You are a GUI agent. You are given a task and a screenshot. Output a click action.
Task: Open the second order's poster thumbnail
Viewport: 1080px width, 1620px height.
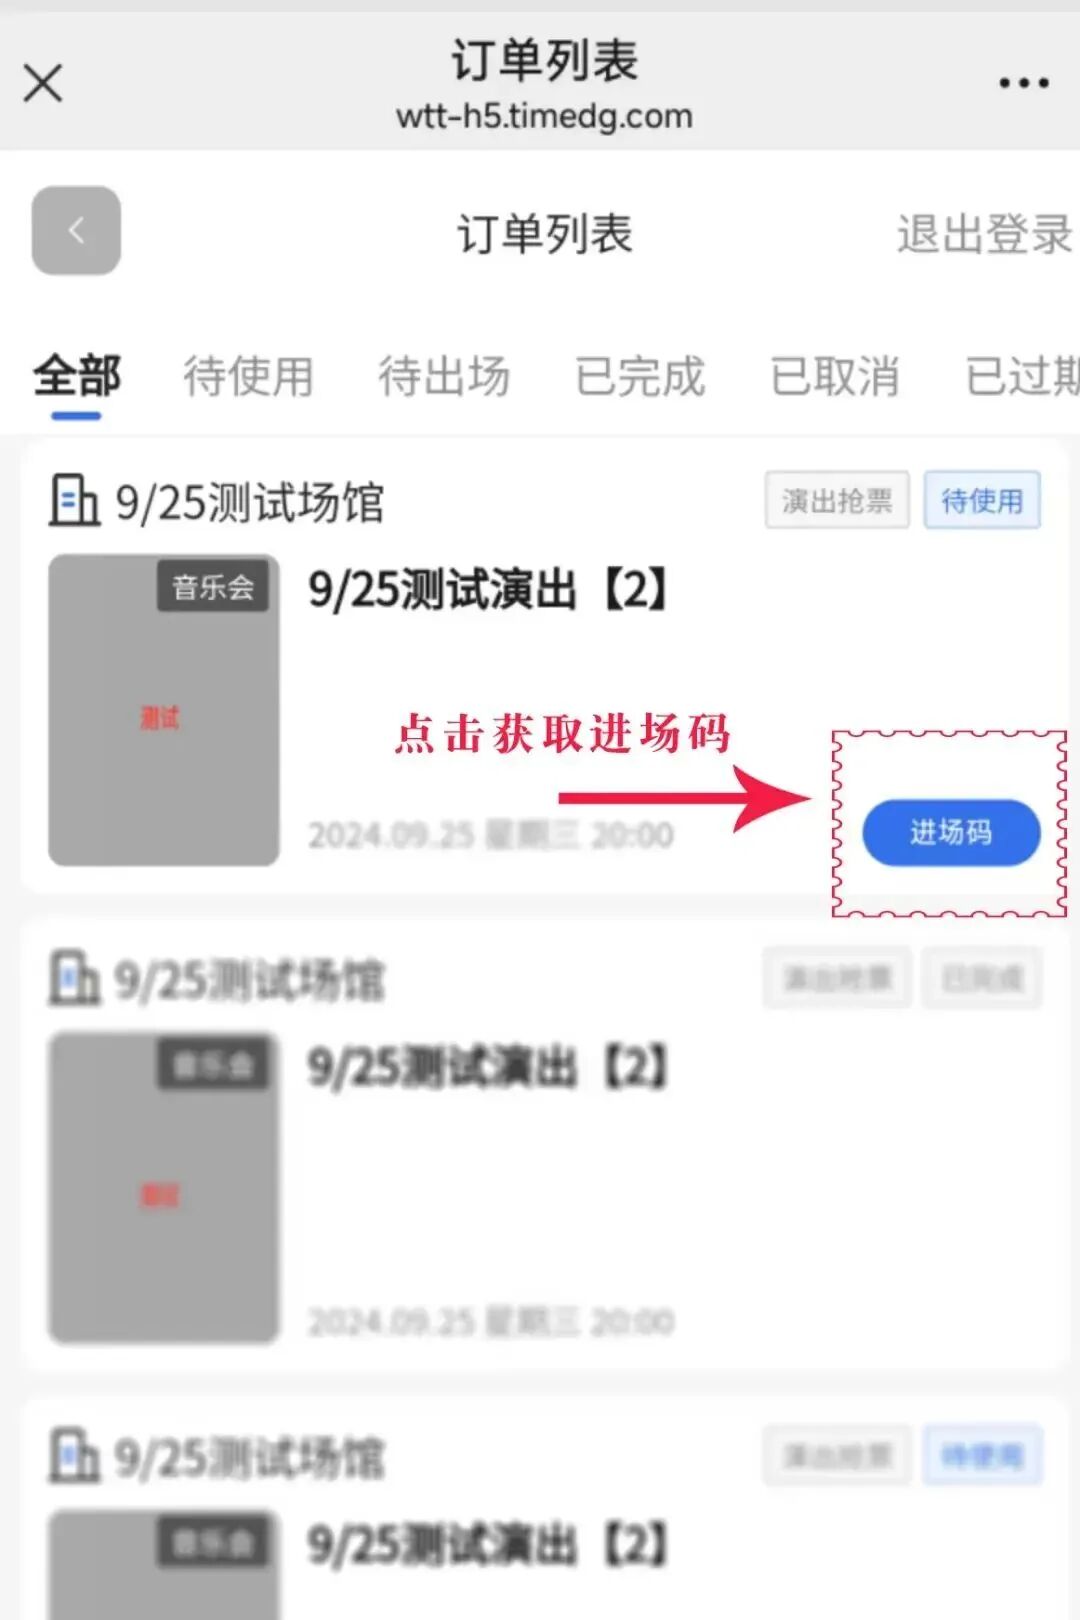164,1188
